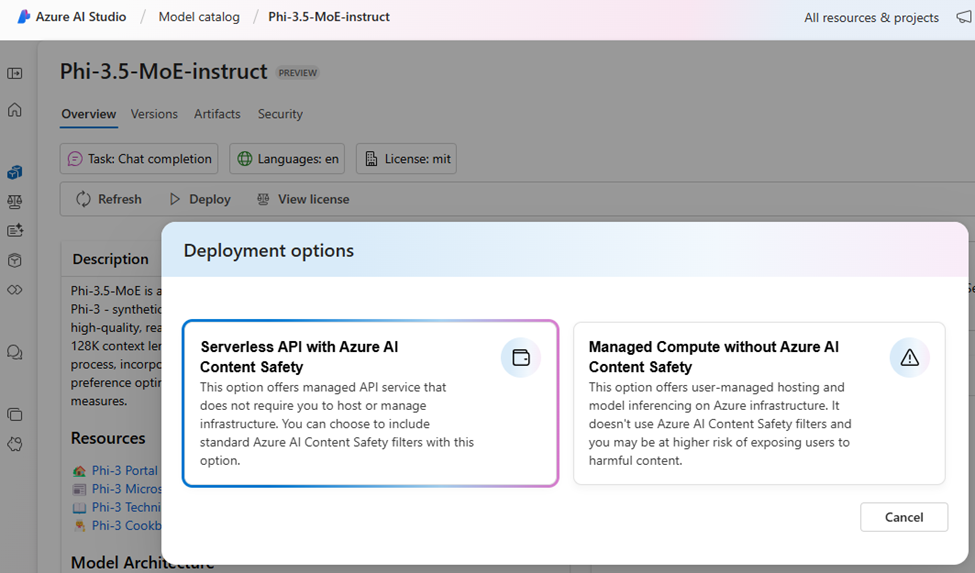
Task: Open the prompt catalog sparkle icon
Action: [x=15, y=231]
